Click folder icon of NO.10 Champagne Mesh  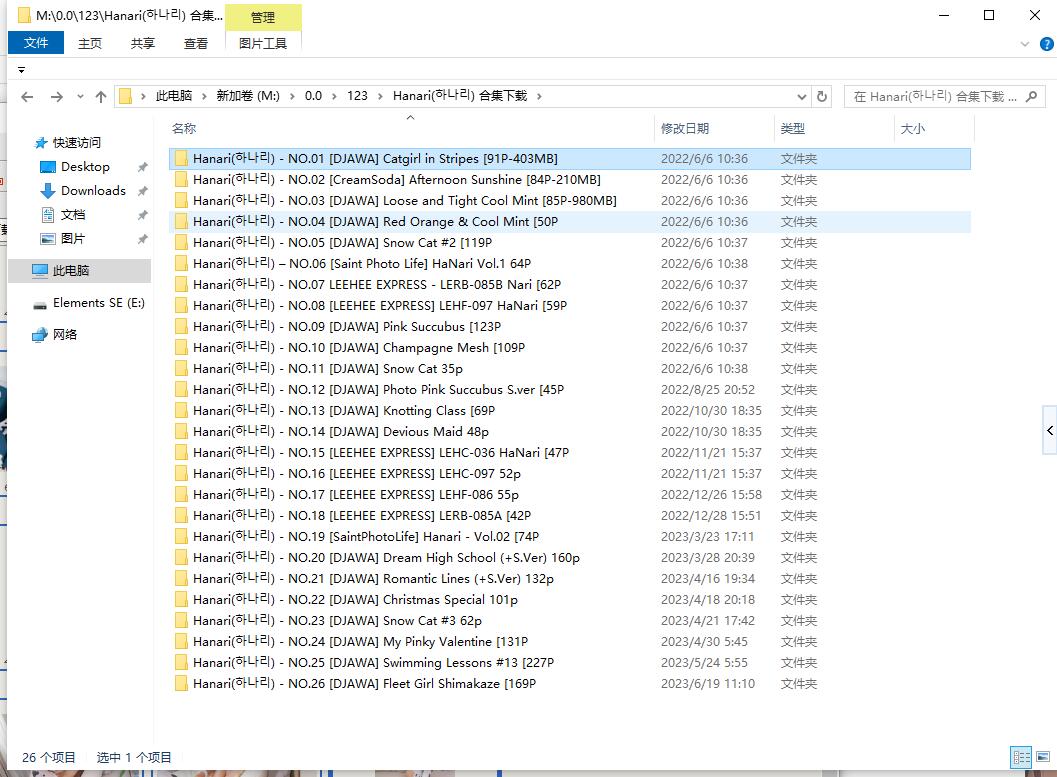point(181,348)
